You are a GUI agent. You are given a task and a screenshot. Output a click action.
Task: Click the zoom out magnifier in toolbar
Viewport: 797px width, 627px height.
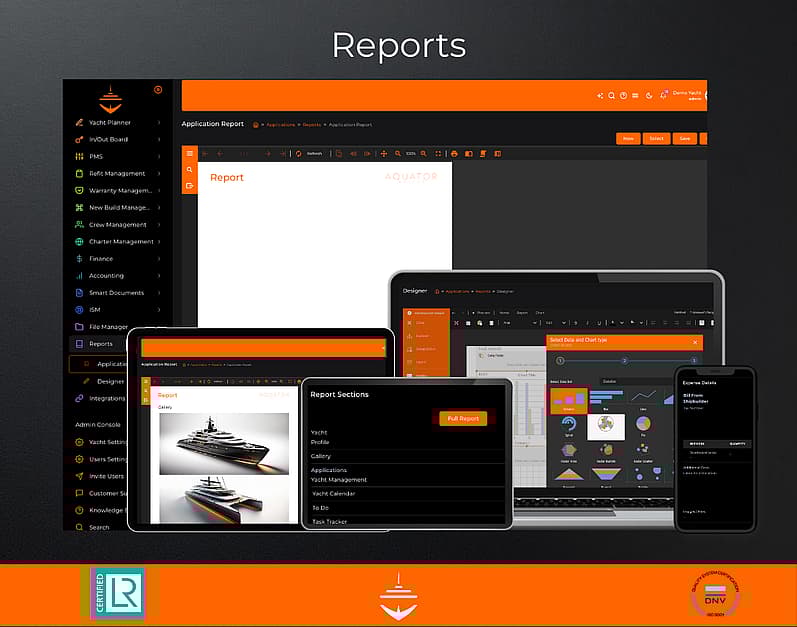point(397,153)
